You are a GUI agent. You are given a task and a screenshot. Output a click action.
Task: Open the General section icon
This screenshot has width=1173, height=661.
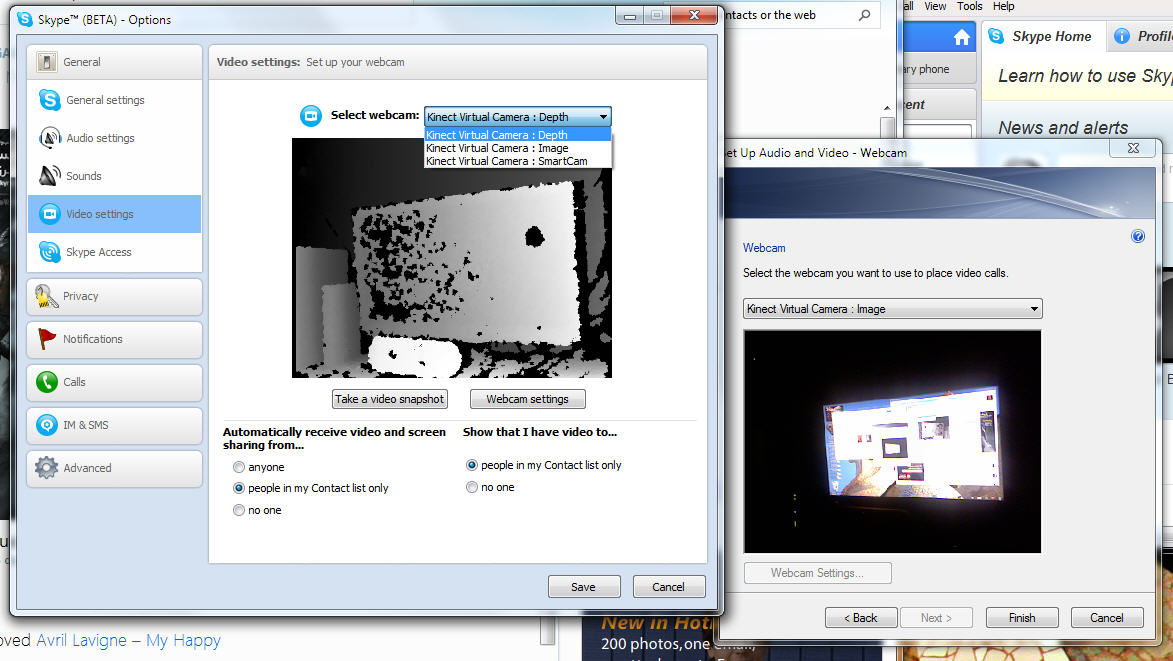pyautogui.click(x=46, y=62)
